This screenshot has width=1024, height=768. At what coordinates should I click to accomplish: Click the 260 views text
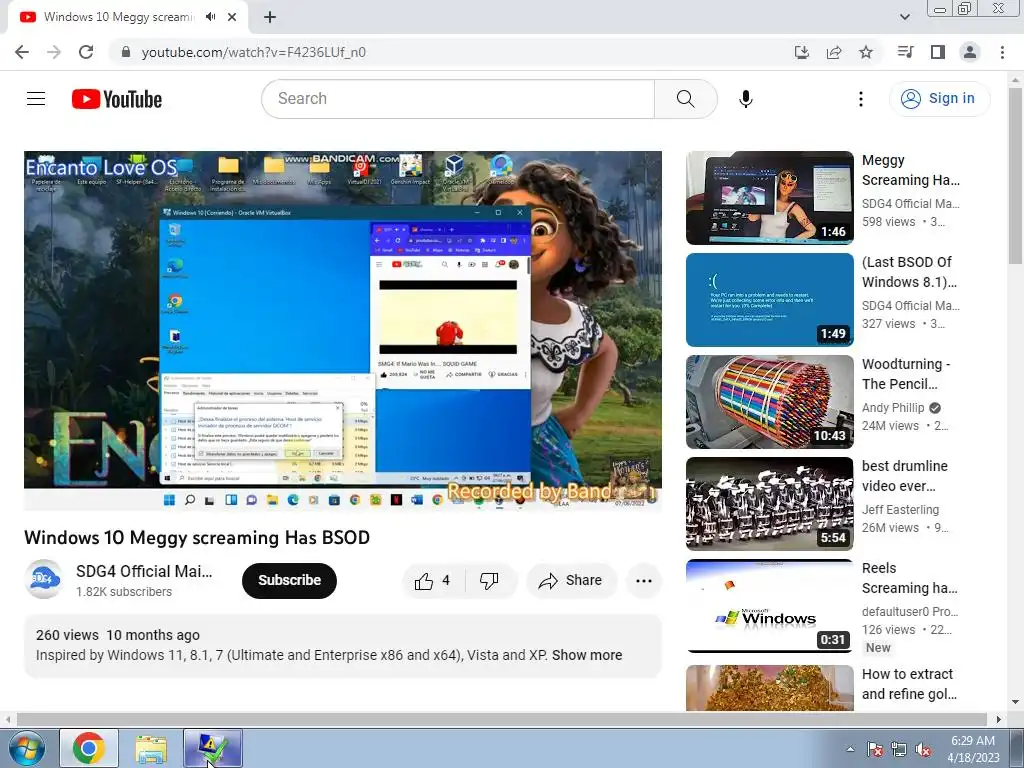click(x=67, y=635)
